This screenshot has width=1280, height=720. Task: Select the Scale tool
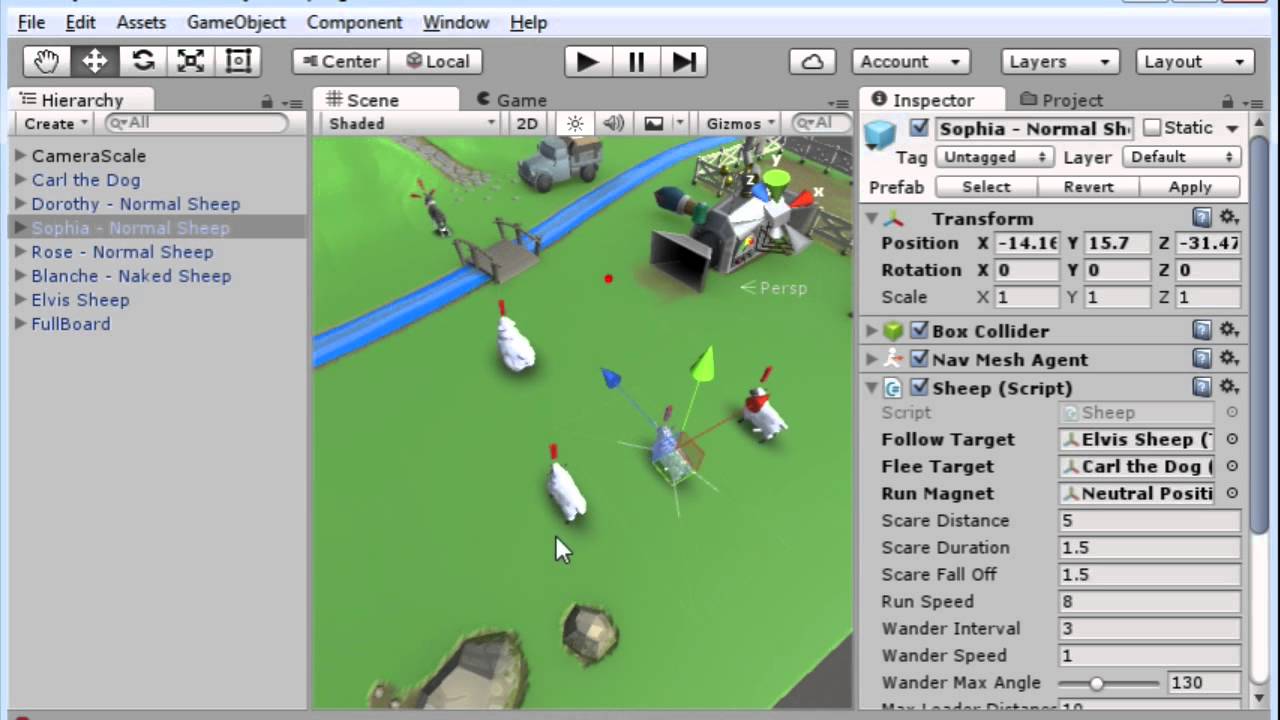click(191, 61)
